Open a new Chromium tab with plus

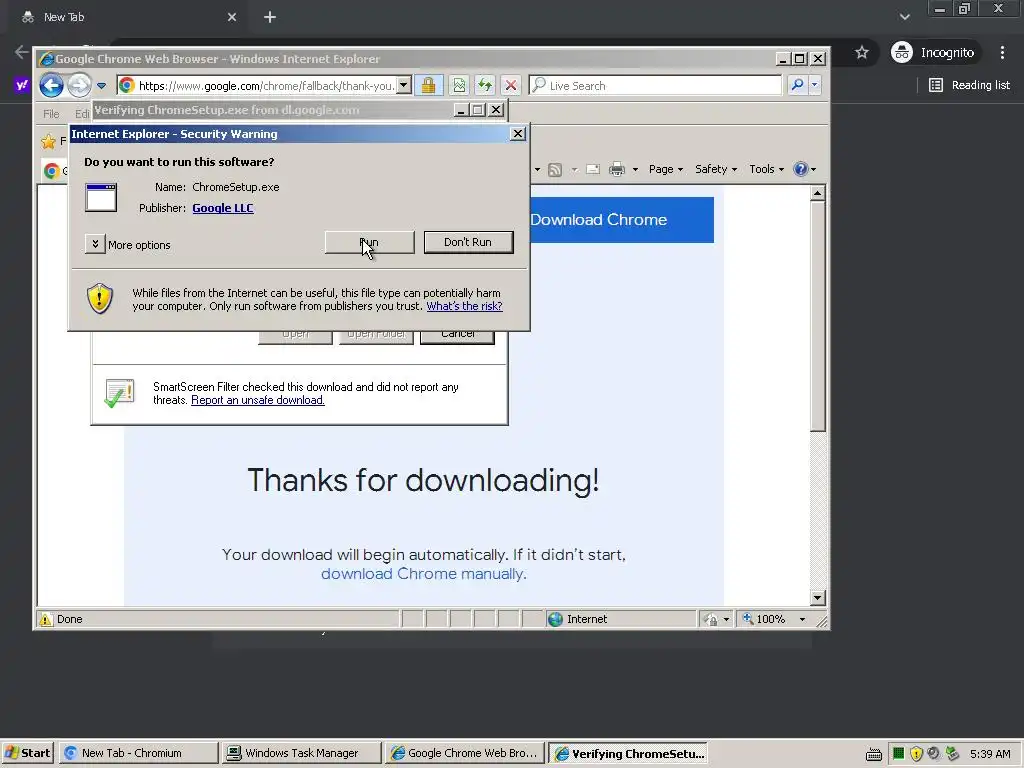tap(270, 17)
